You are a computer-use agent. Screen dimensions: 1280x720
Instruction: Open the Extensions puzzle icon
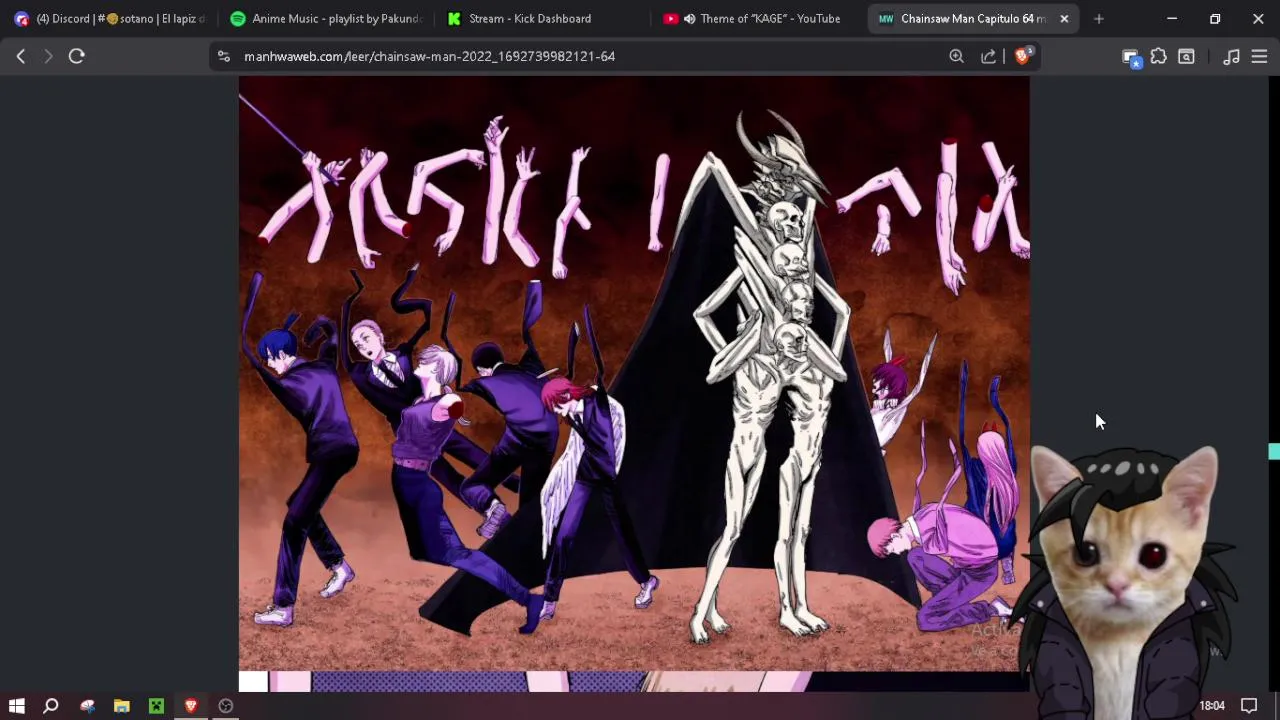tap(1158, 56)
